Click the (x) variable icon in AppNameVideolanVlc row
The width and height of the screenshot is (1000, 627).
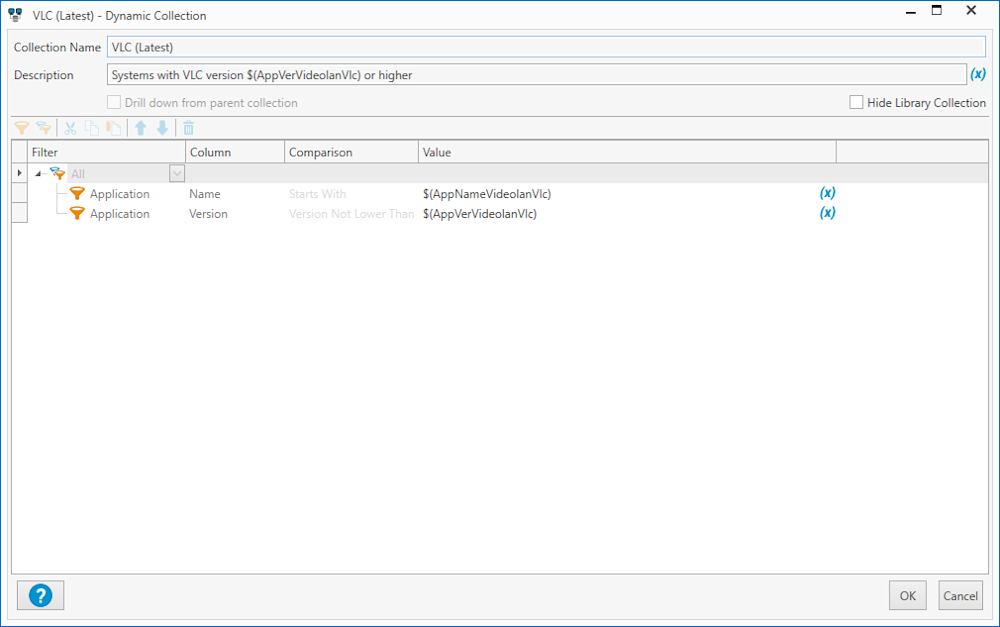coord(827,193)
